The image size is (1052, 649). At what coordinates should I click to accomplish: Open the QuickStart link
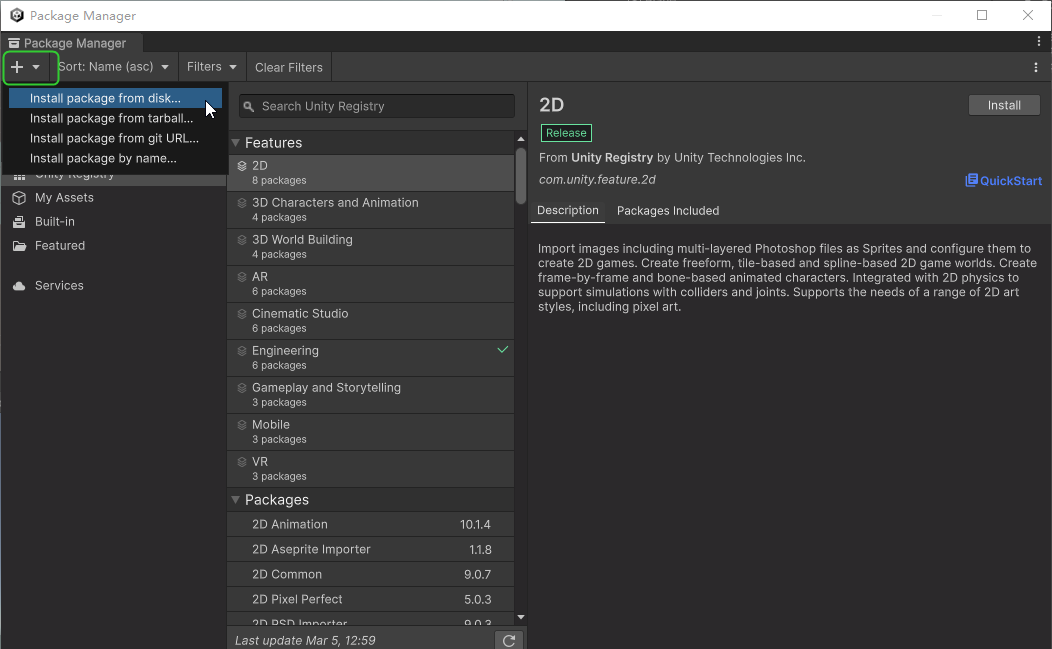1004,181
